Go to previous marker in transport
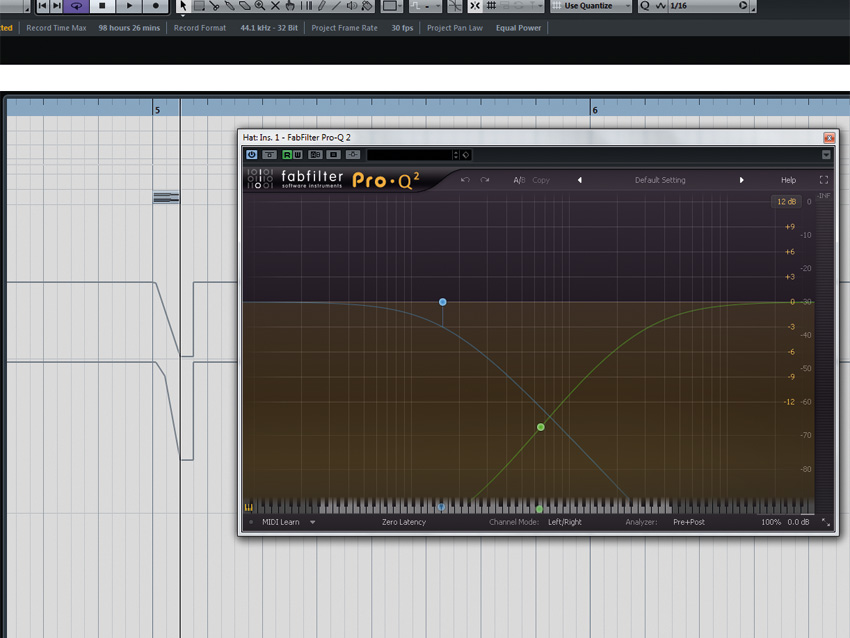Image resolution: width=850 pixels, height=638 pixels. (x=42, y=6)
